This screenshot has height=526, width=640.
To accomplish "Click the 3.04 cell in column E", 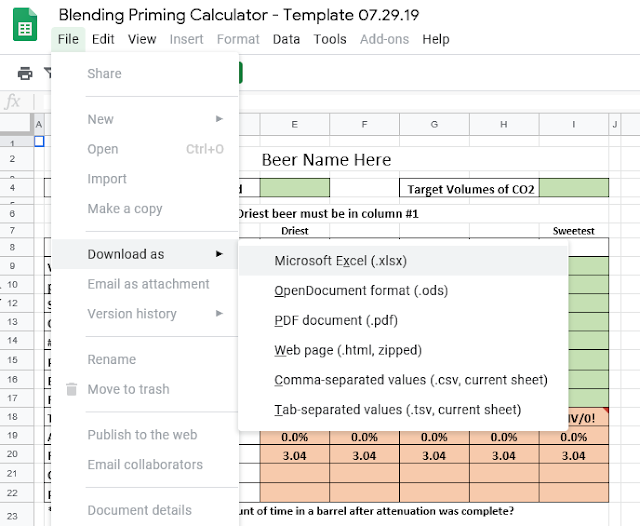I will (x=295, y=456).
